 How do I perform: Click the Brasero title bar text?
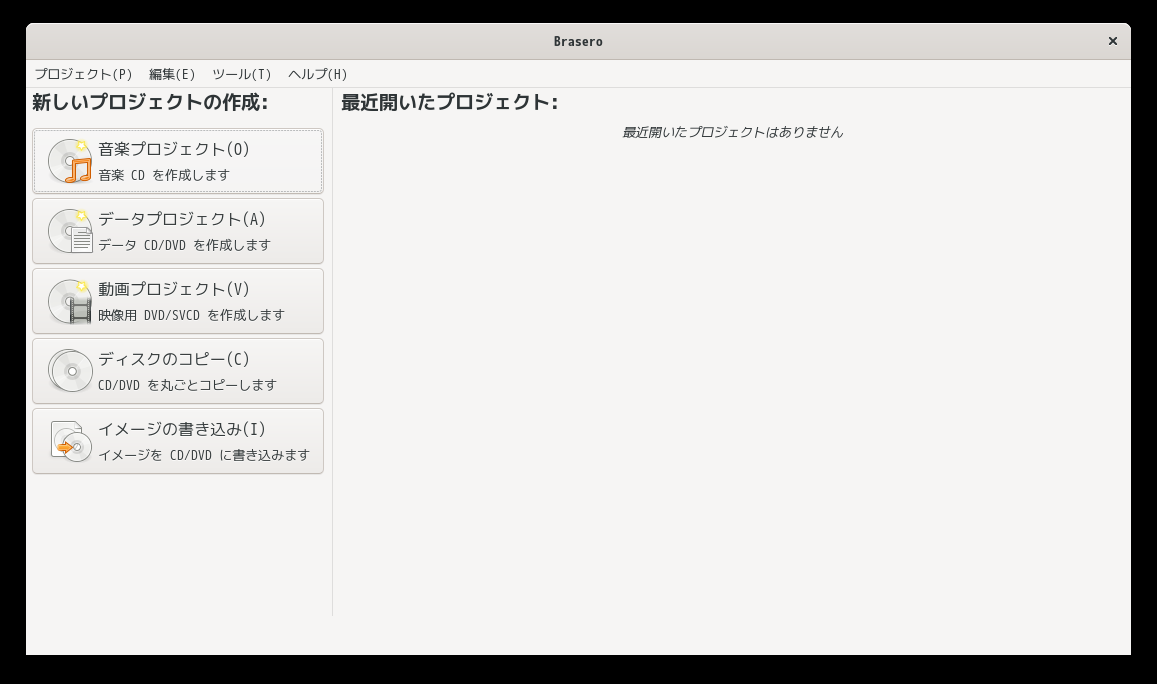click(x=578, y=41)
